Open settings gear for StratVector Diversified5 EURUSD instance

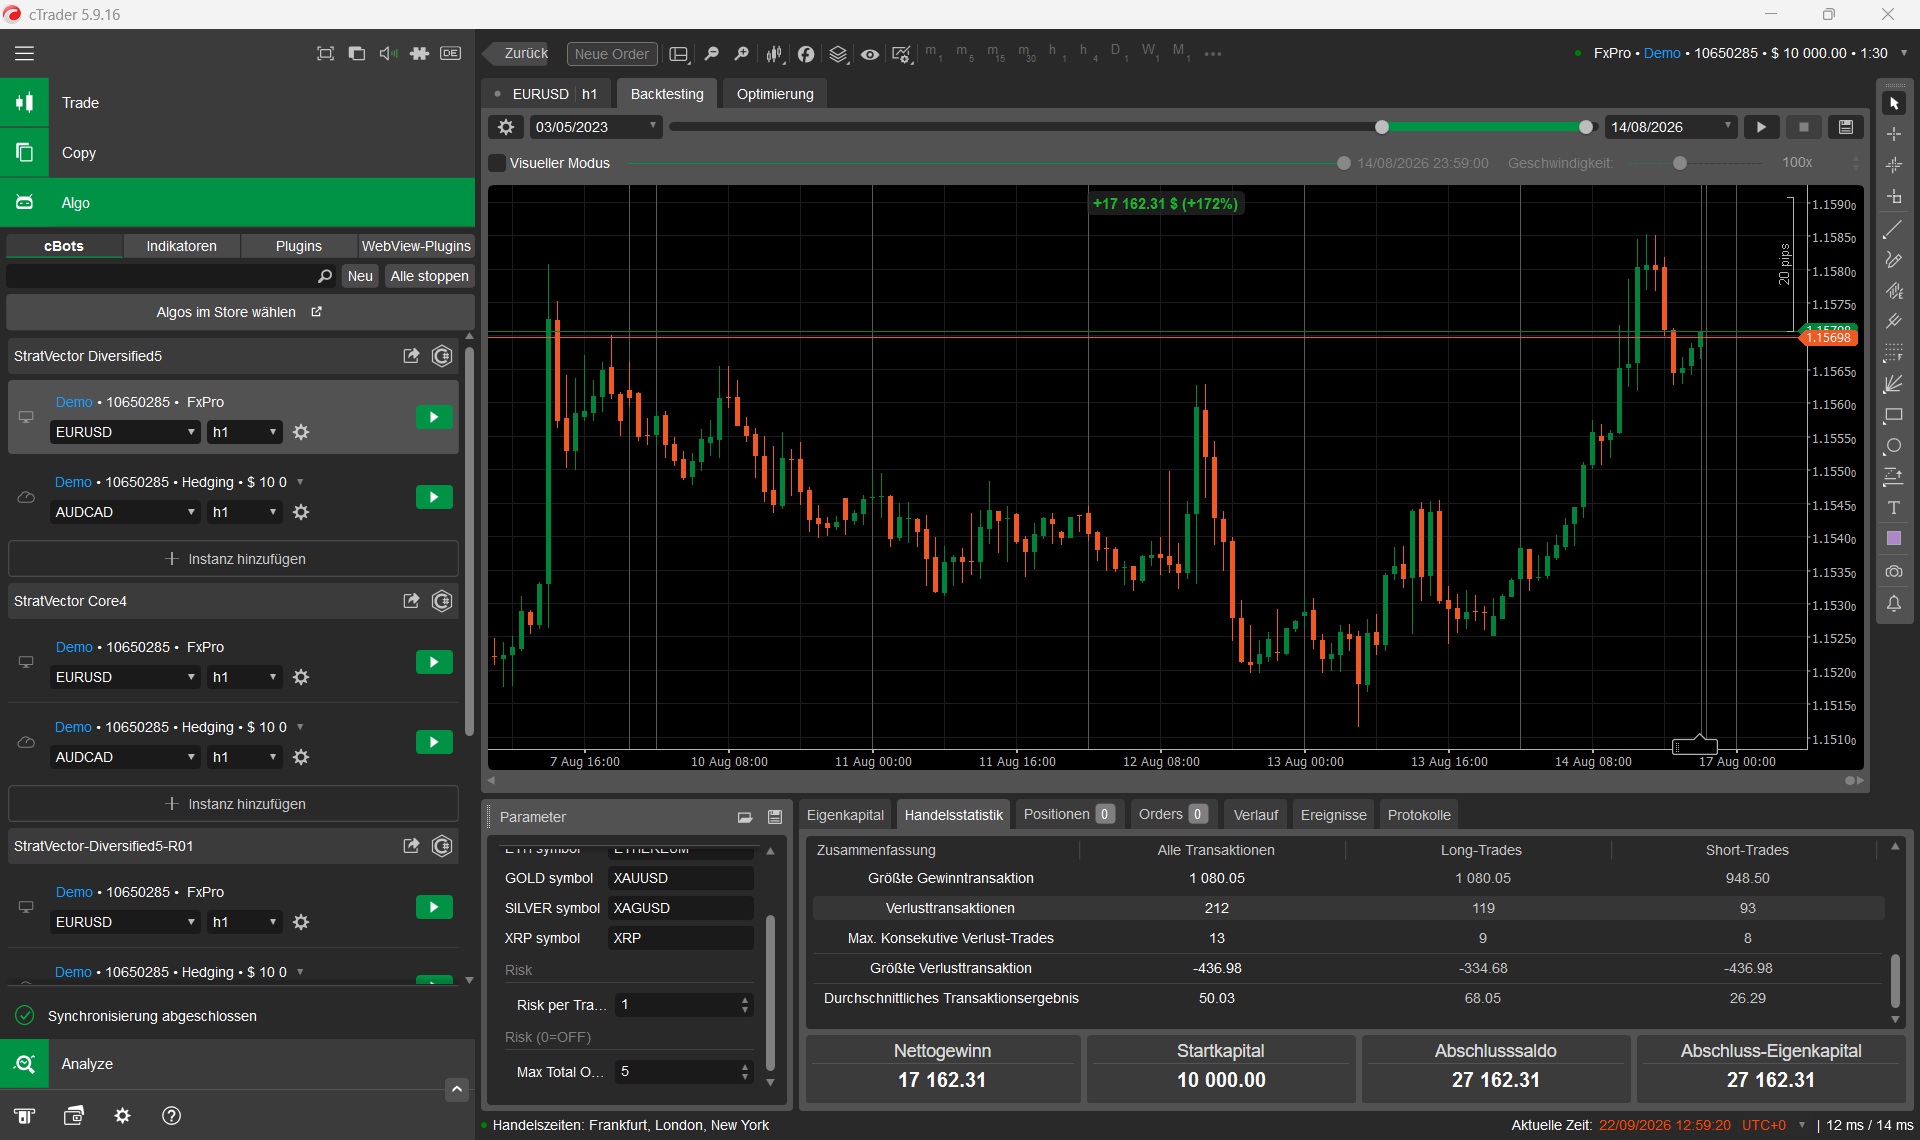pos(301,432)
